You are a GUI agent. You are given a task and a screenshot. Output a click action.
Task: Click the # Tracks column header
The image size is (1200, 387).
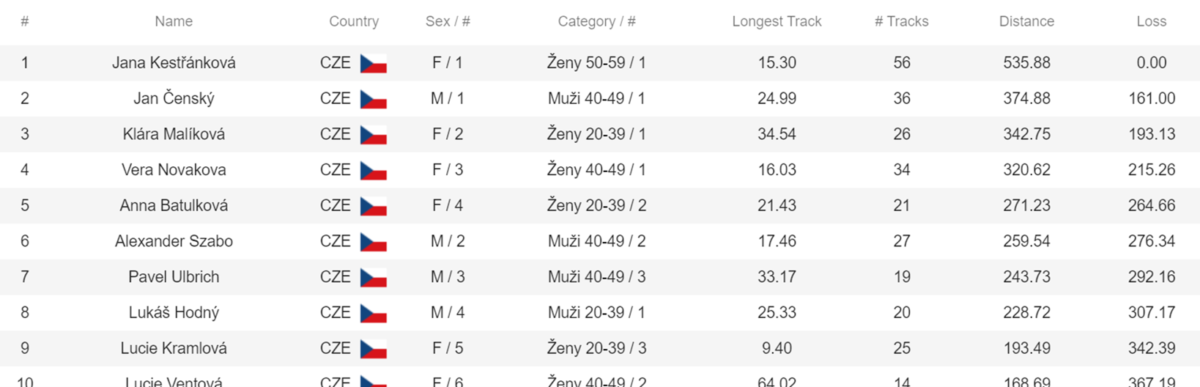pos(902,21)
